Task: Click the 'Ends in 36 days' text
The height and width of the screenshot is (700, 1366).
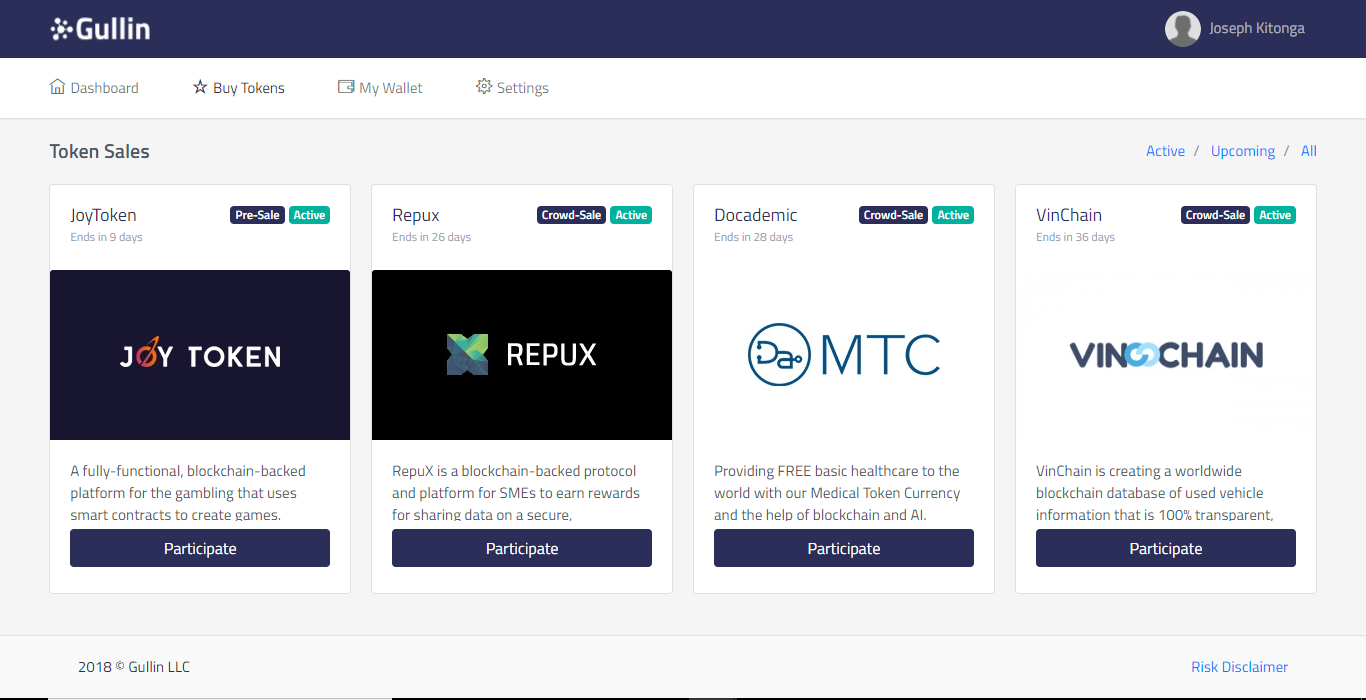Action: click(x=1075, y=237)
